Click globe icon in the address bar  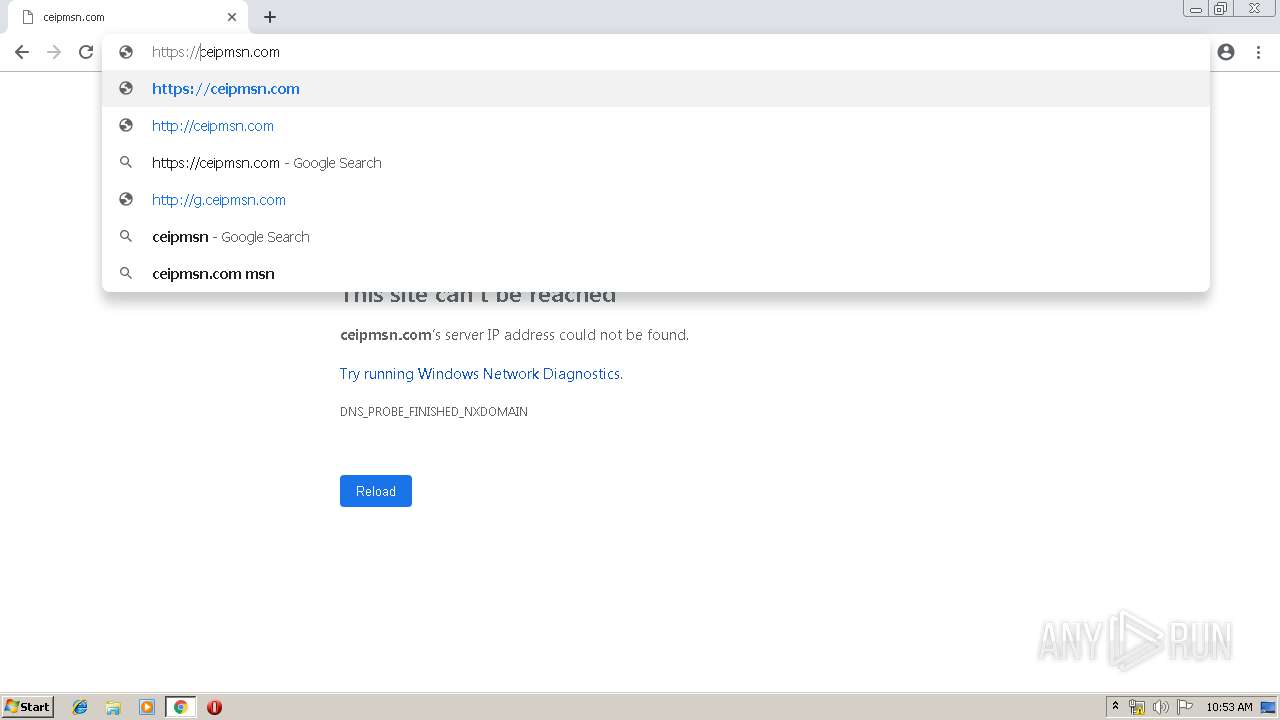pyautogui.click(x=126, y=52)
